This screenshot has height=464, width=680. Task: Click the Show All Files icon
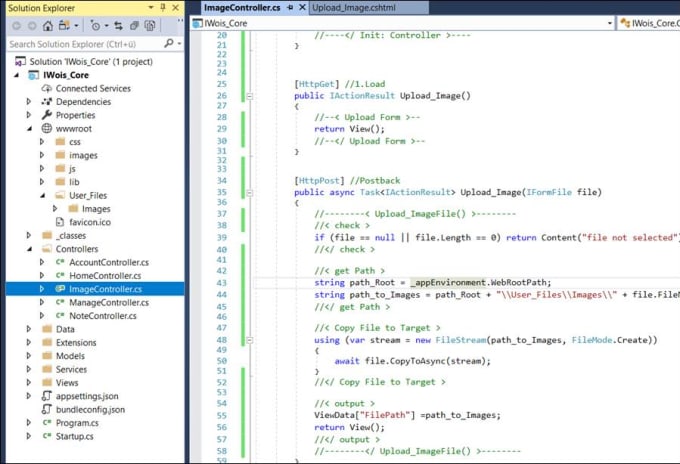[x=150, y=26]
